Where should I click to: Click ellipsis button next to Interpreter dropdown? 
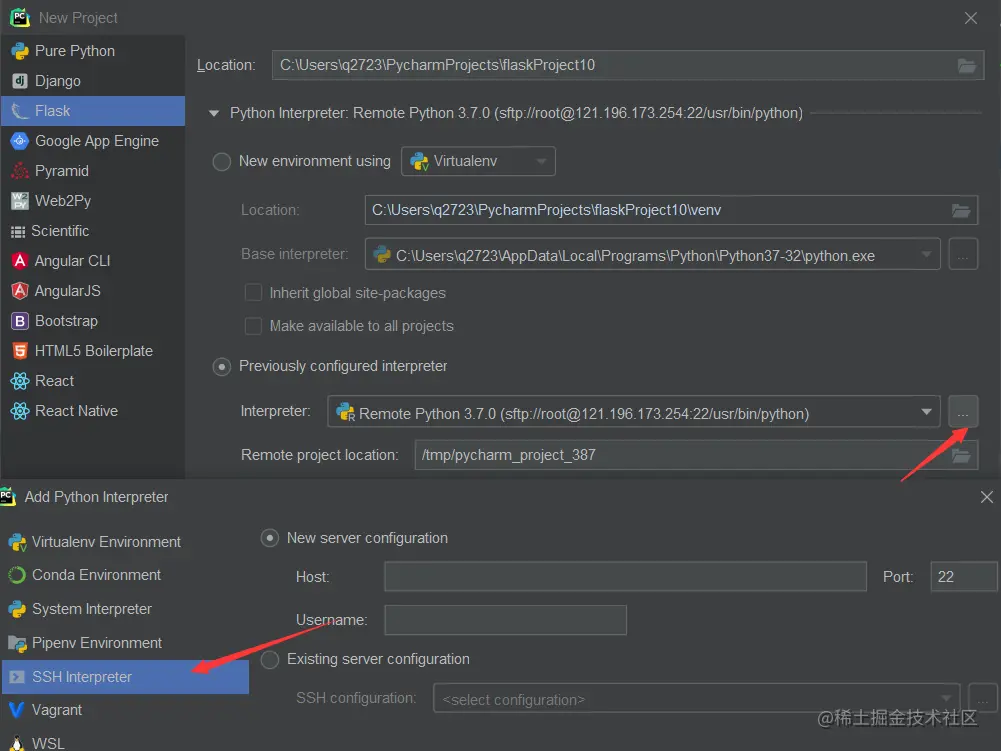963,413
